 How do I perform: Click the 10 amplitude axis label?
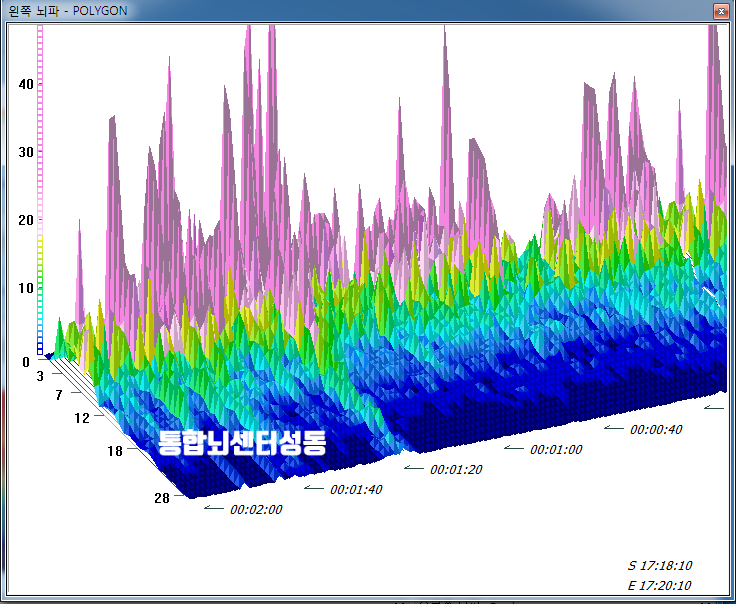coord(26,288)
